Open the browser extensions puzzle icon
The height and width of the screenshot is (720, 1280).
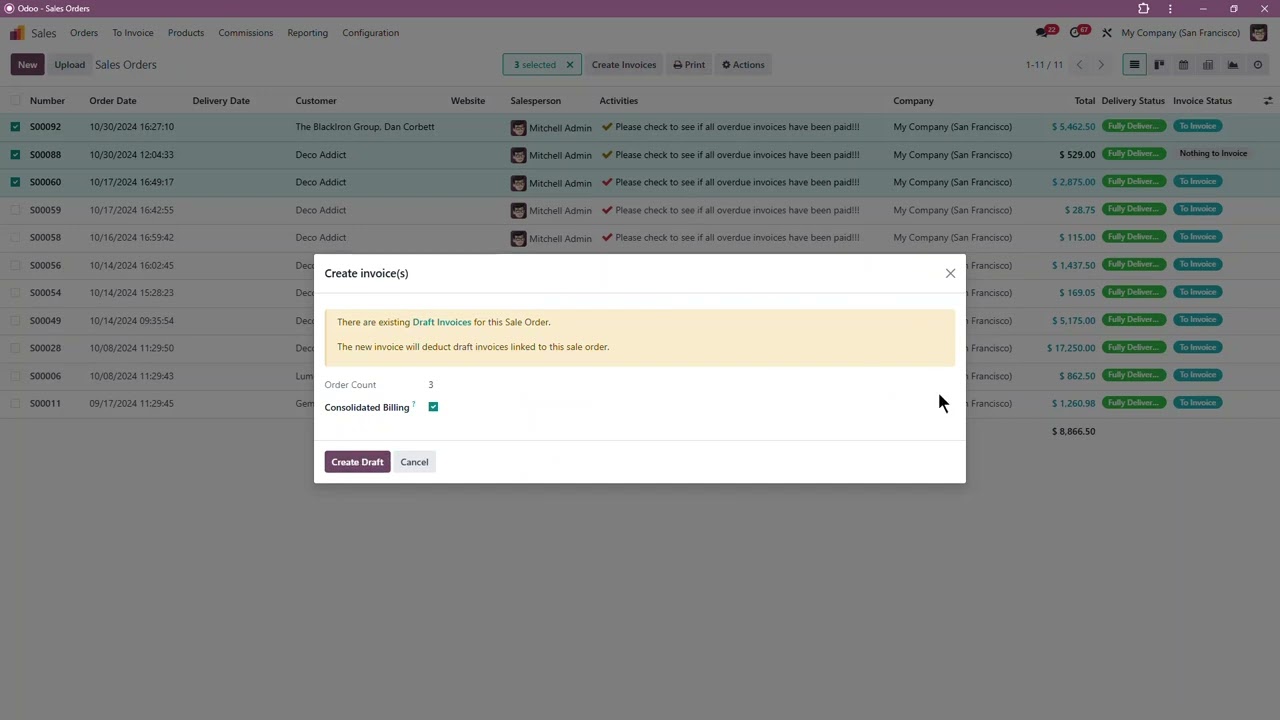[1143, 9]
